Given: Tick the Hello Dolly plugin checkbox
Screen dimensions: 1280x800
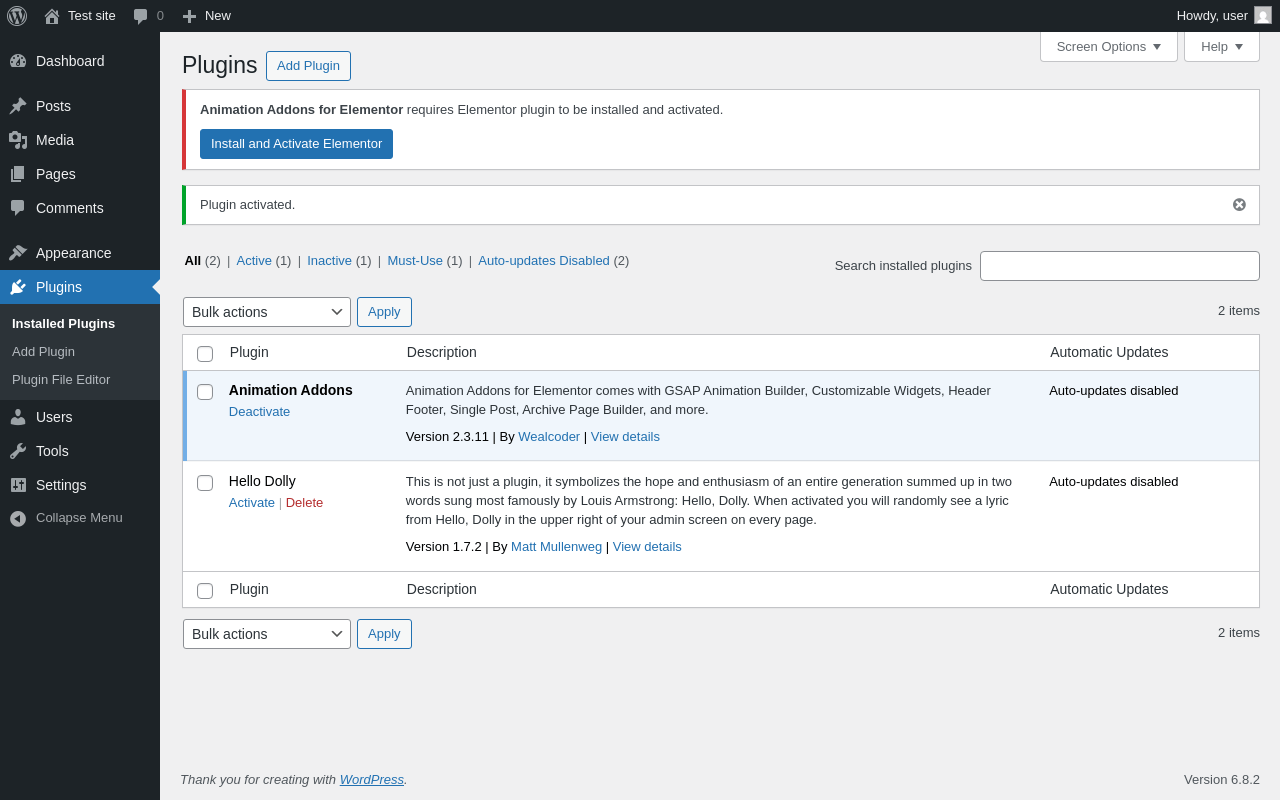Looking at the screenshot, I should [x=205, y=483].
